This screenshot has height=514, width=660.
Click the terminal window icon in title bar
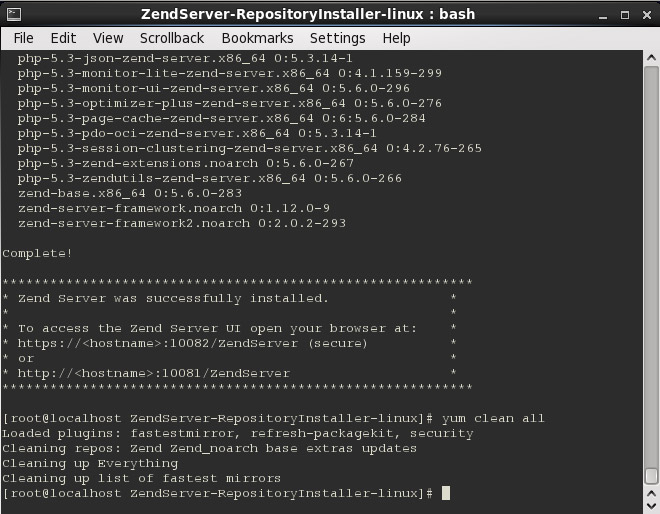coord(14,14)
